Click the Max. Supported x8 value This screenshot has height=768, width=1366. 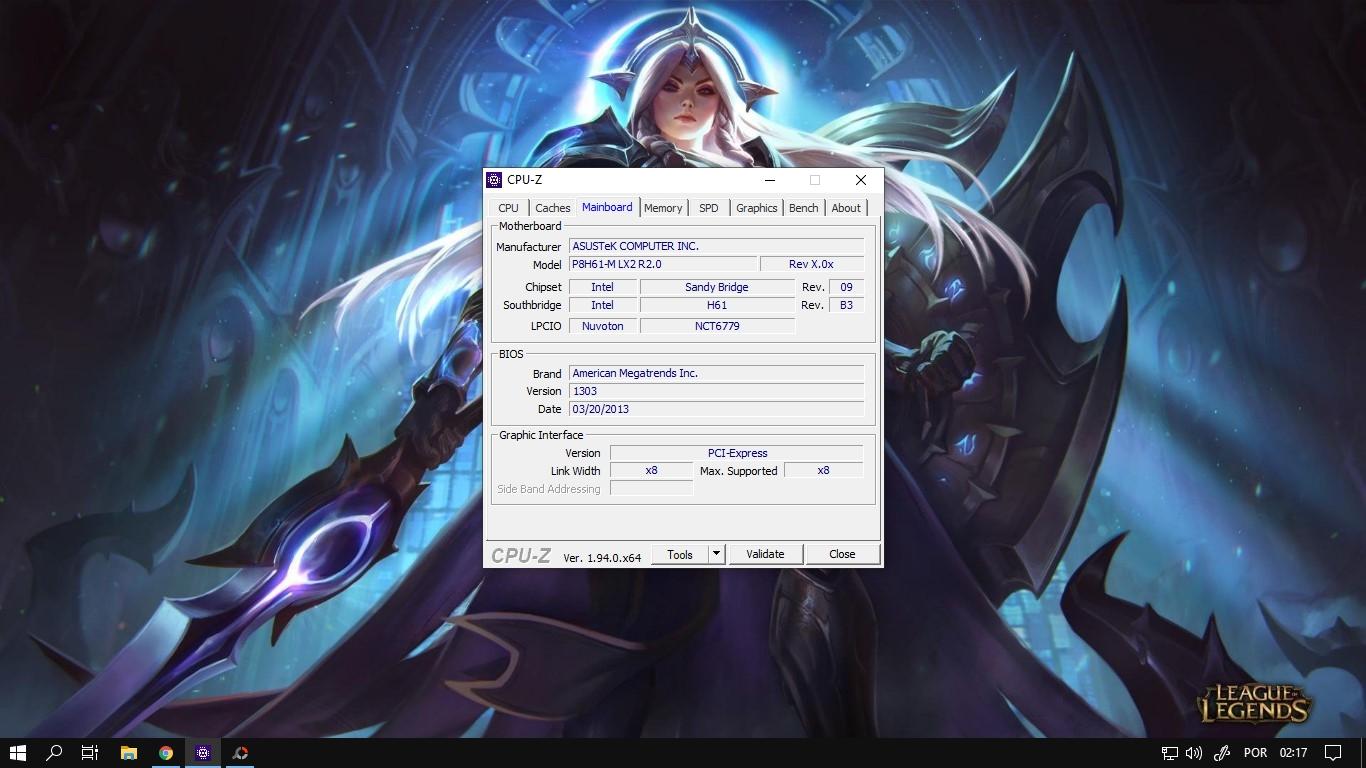(x=823, y=470)
